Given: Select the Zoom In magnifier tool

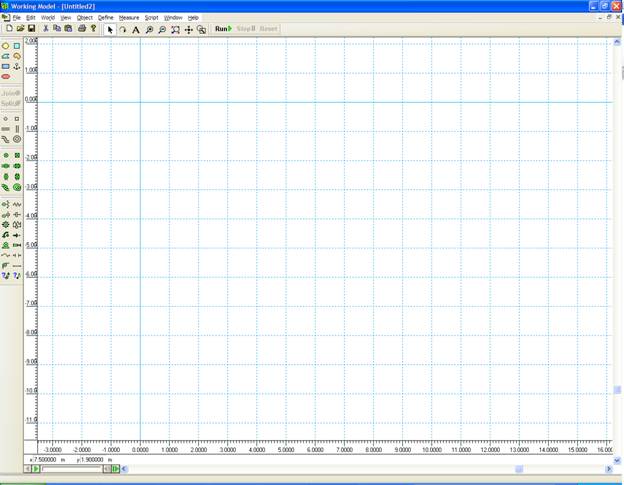Looking at the screenshot, I should point(149,29).
